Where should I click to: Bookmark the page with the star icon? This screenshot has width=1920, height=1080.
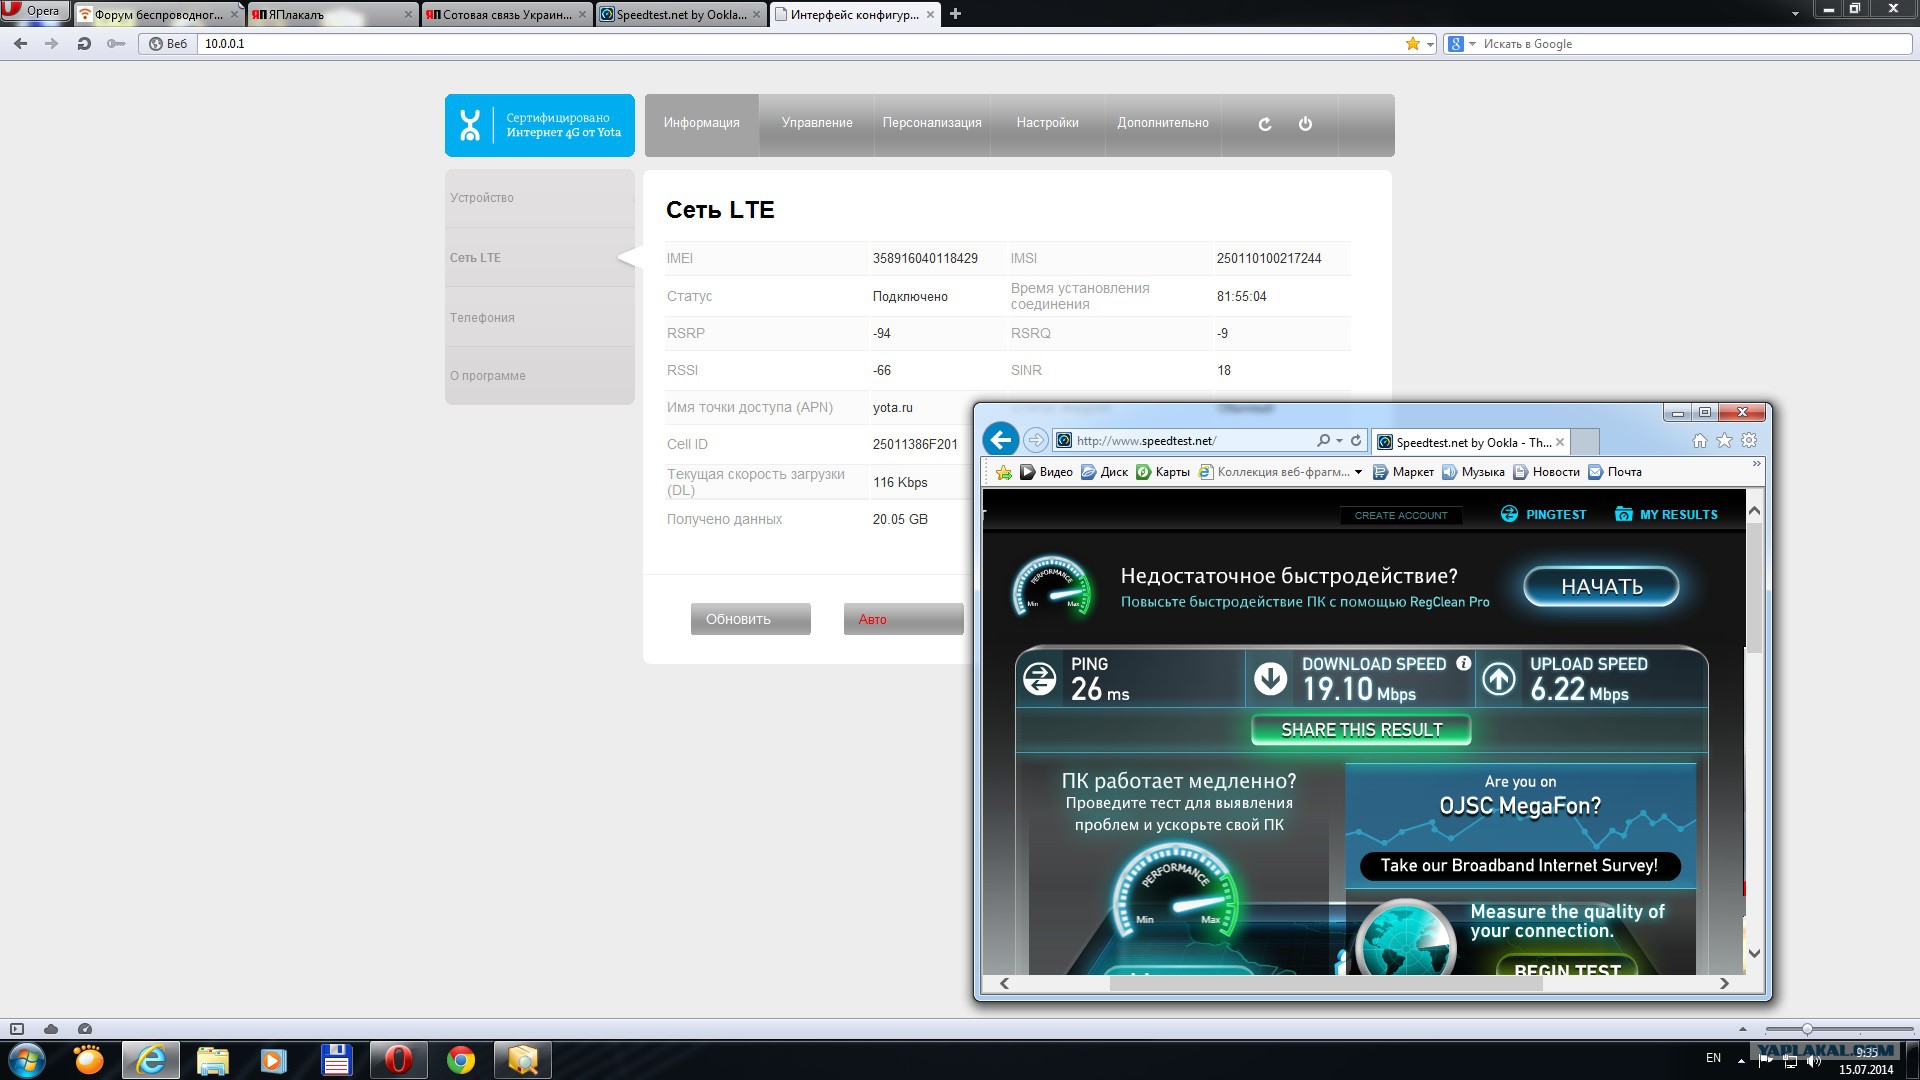click(x=1412, y=44)
